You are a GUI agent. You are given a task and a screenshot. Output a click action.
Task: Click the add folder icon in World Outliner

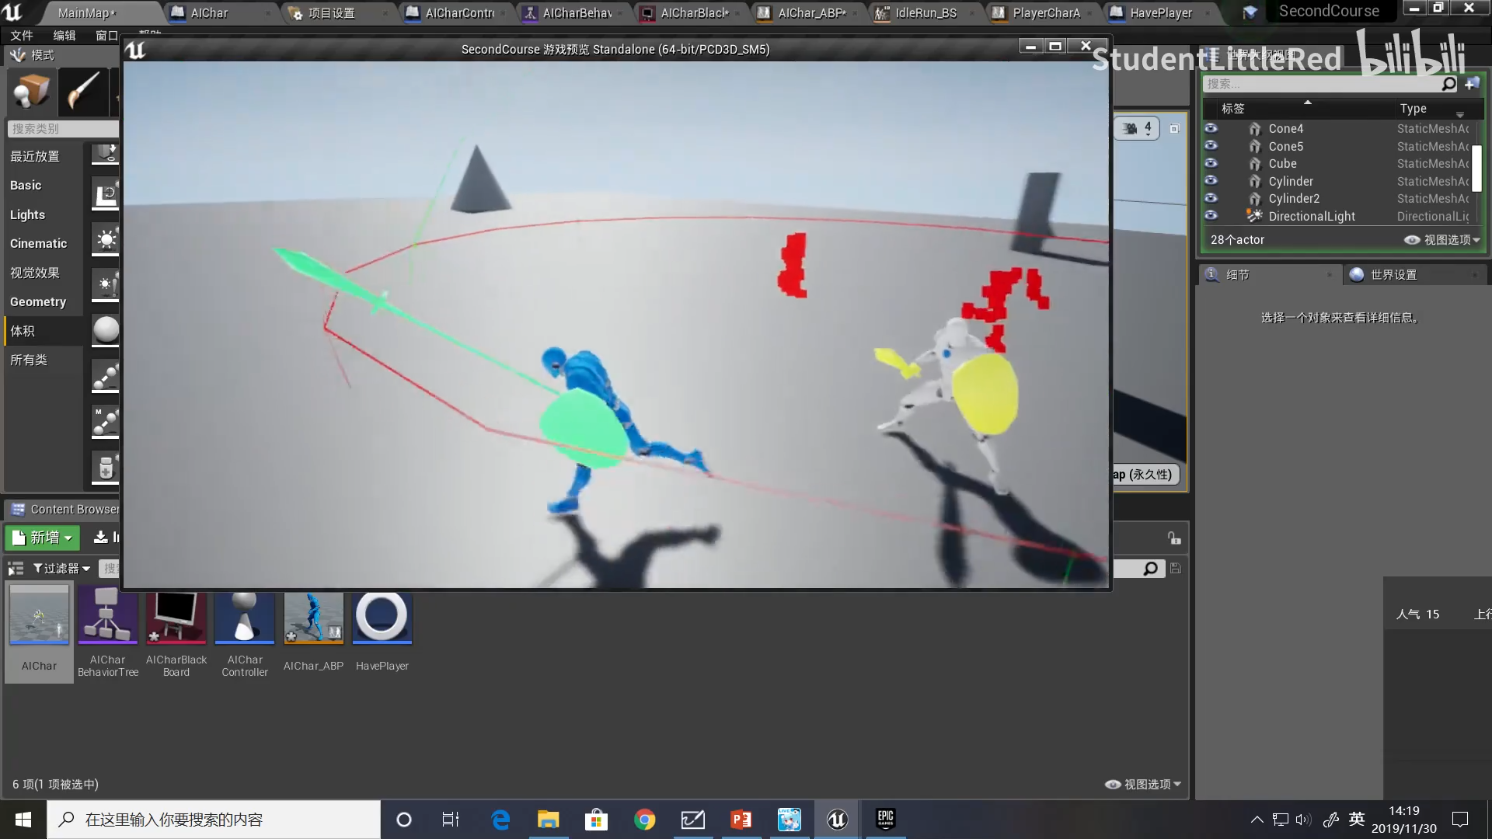click(1472, 84)
